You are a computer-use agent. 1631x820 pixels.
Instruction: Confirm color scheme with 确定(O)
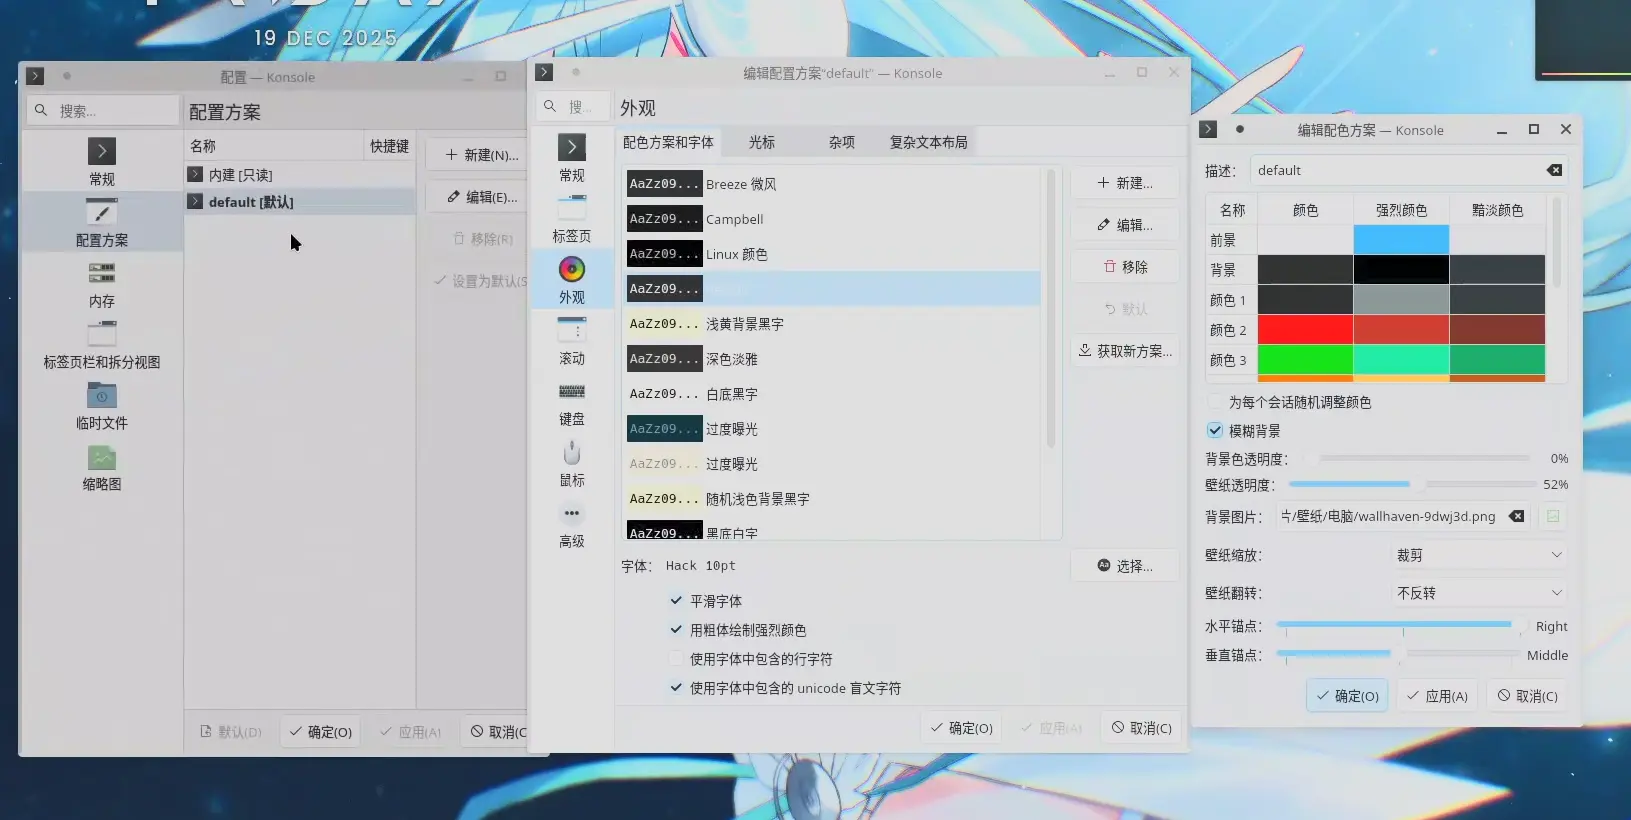coord(1347,696)
